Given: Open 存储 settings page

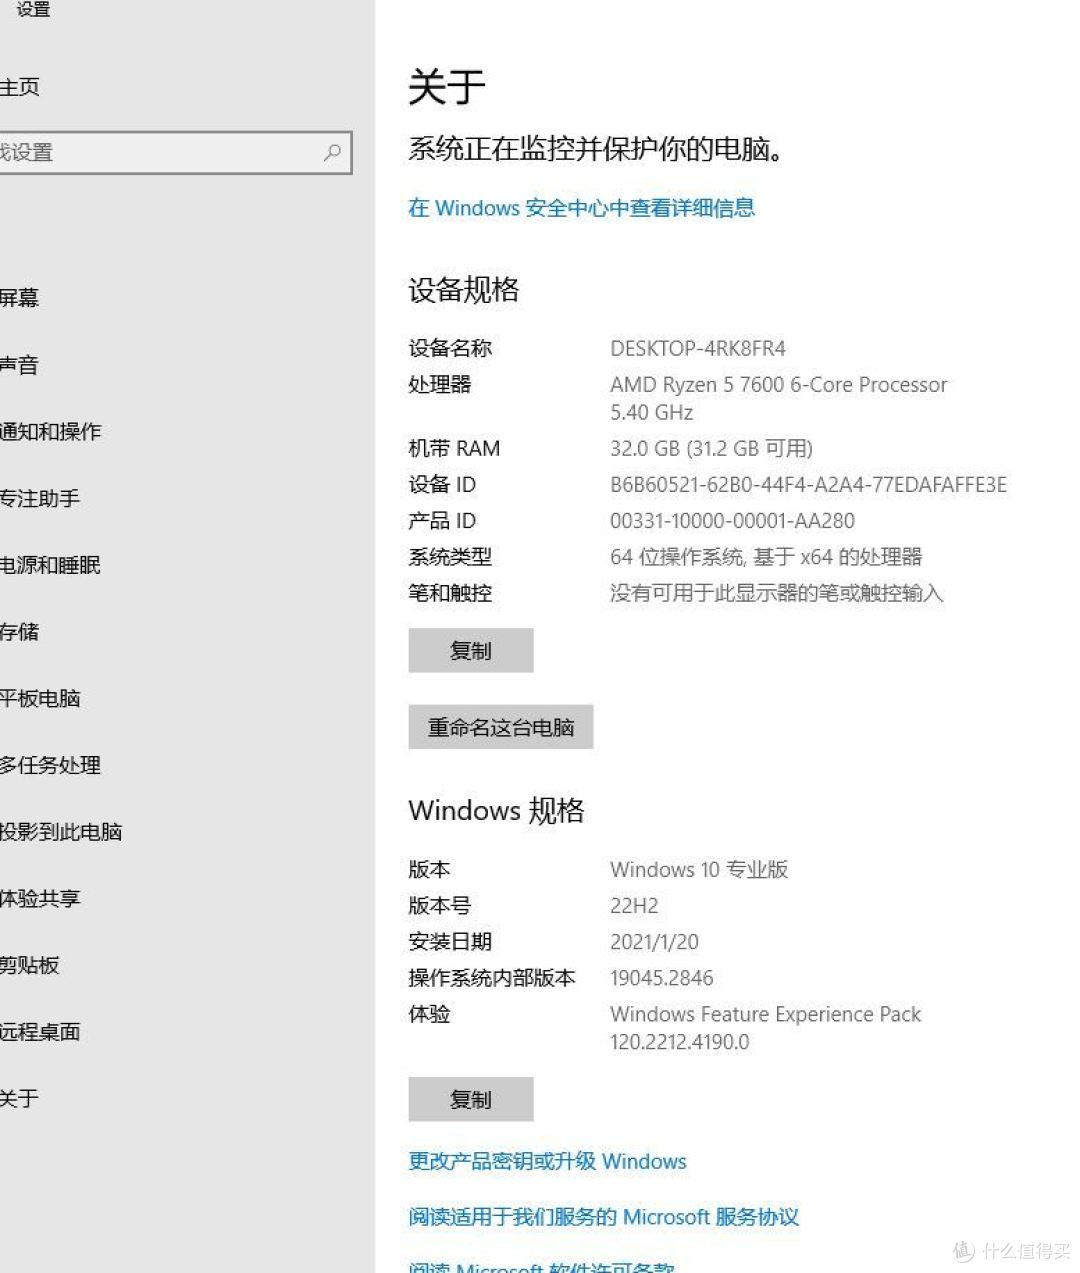Looking at the screenshot, I should click(x=19, y=632).
